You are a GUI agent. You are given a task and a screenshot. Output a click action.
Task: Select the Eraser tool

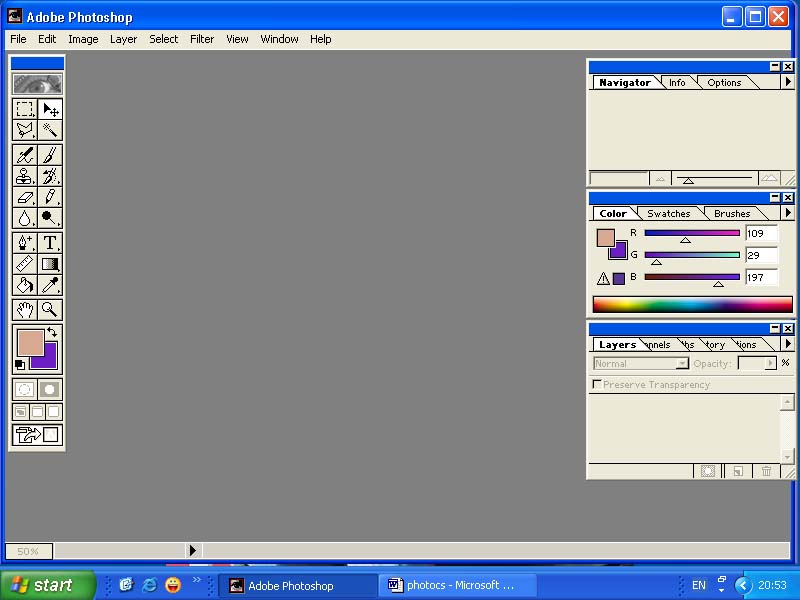tap(24, 197)
